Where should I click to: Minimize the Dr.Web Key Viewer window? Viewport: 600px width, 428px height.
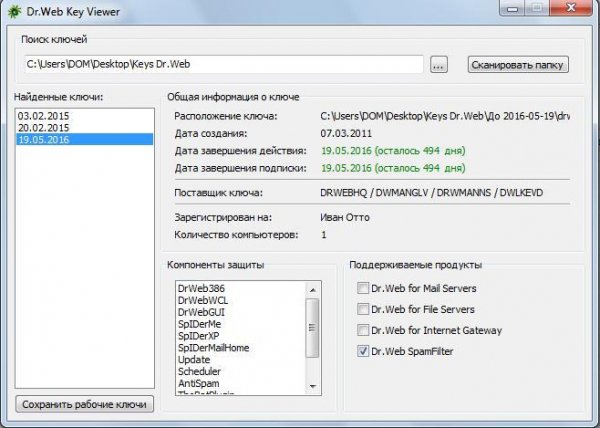(512, 8)
